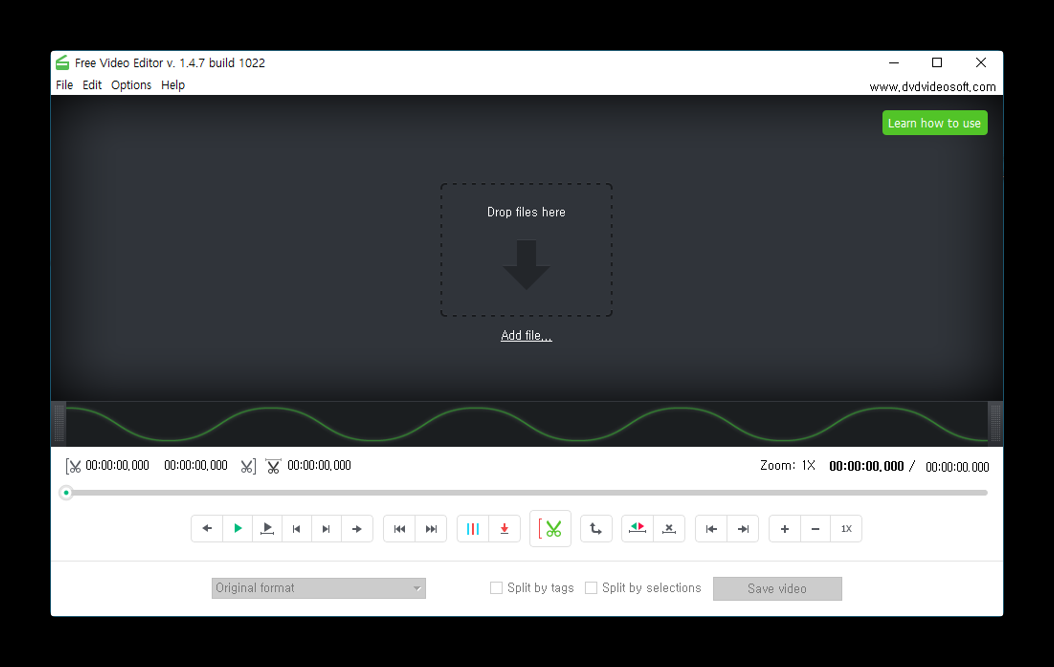Start playback with the green play button
1054x667 pixels.
pyautogui.click(x=237, y=528)
